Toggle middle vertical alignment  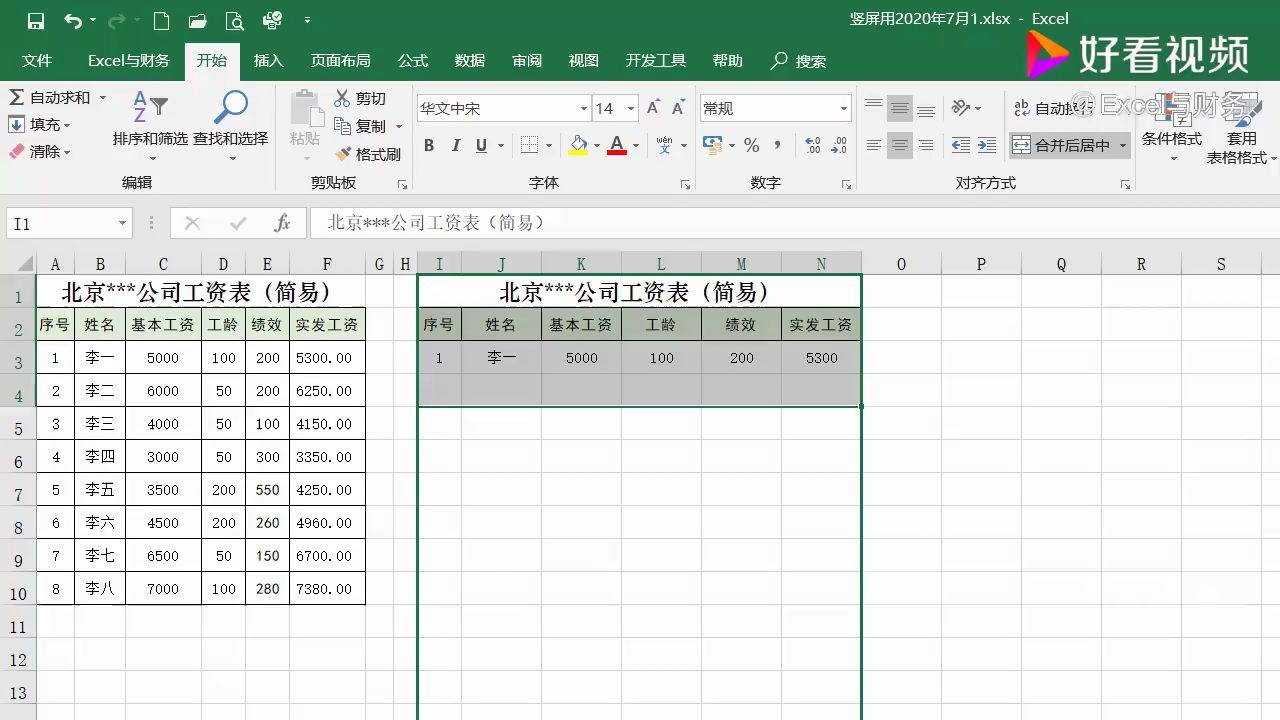click(x=900, y=108)
